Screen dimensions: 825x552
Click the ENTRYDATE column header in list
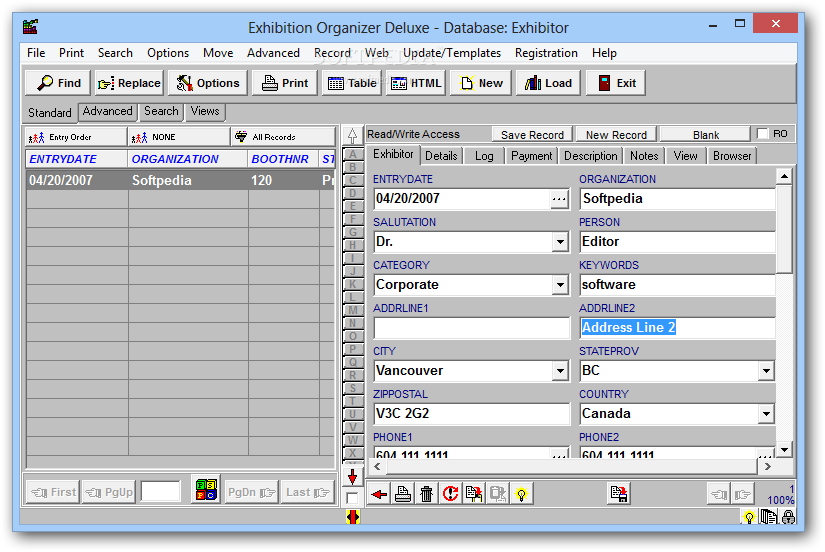point(76,159)
